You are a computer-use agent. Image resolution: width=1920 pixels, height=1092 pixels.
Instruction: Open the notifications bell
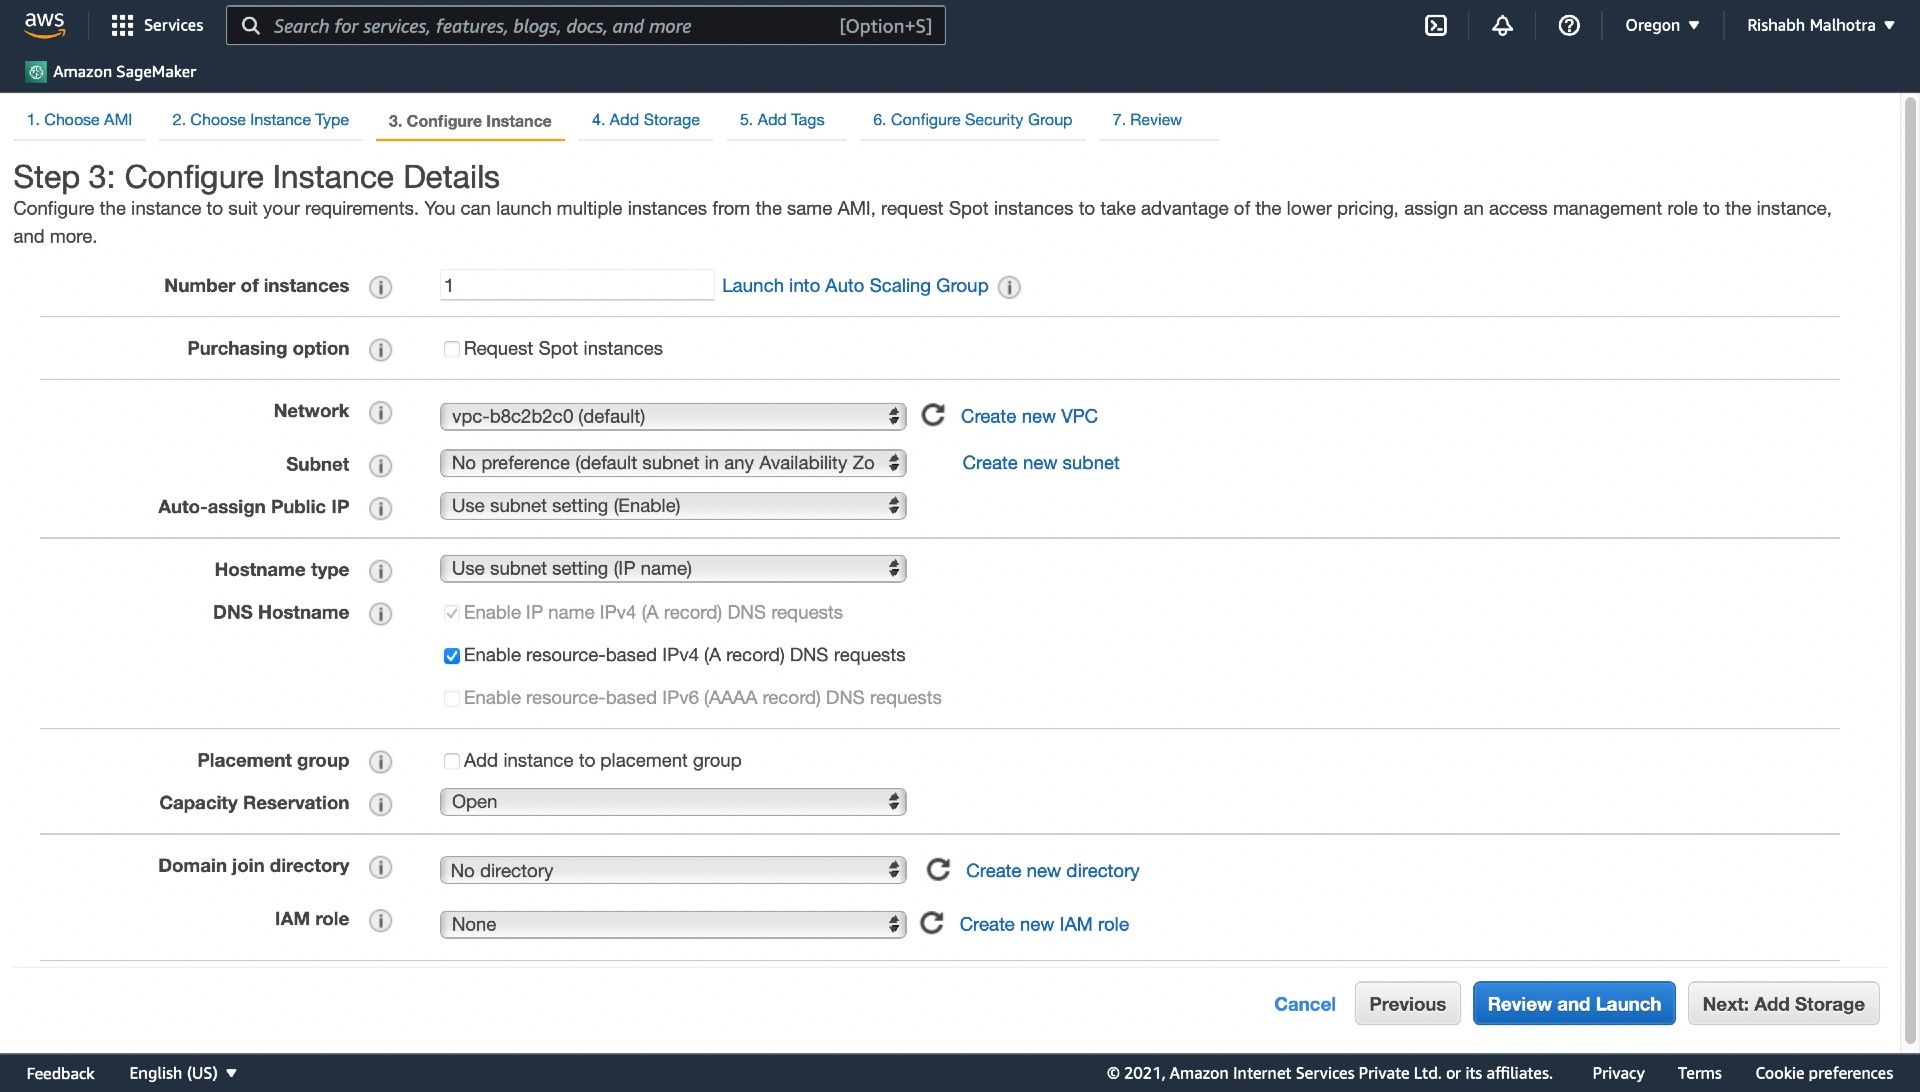(1502, 25)
